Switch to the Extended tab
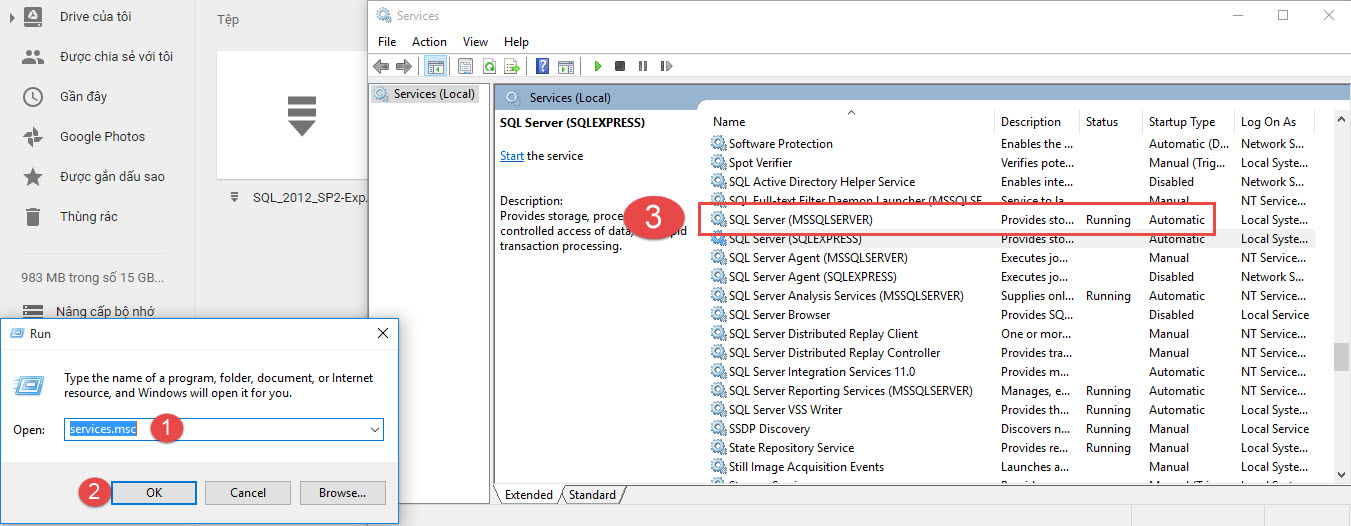Viewport: 1351px width, 526px height. tap(528, 495)
